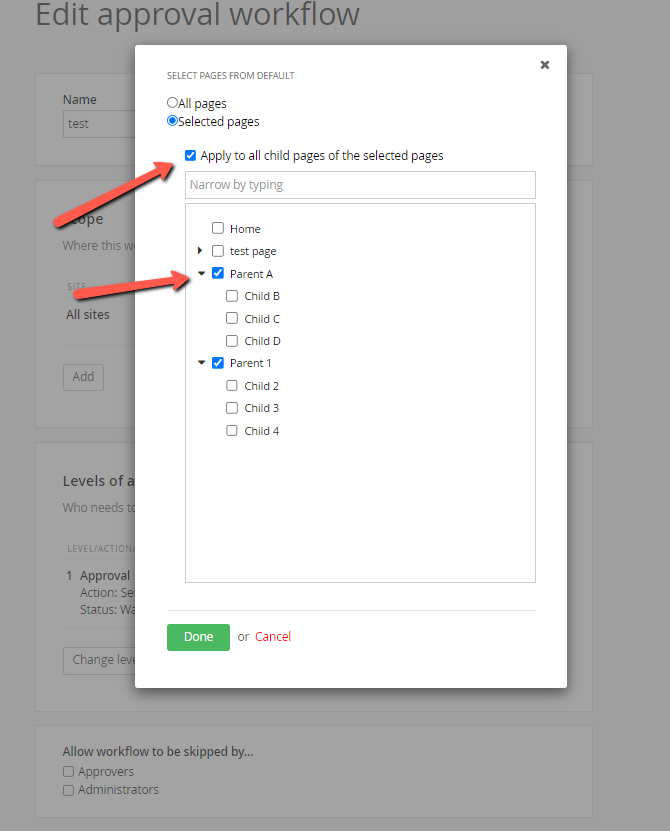Click the Child 4 label

[261, 431]
